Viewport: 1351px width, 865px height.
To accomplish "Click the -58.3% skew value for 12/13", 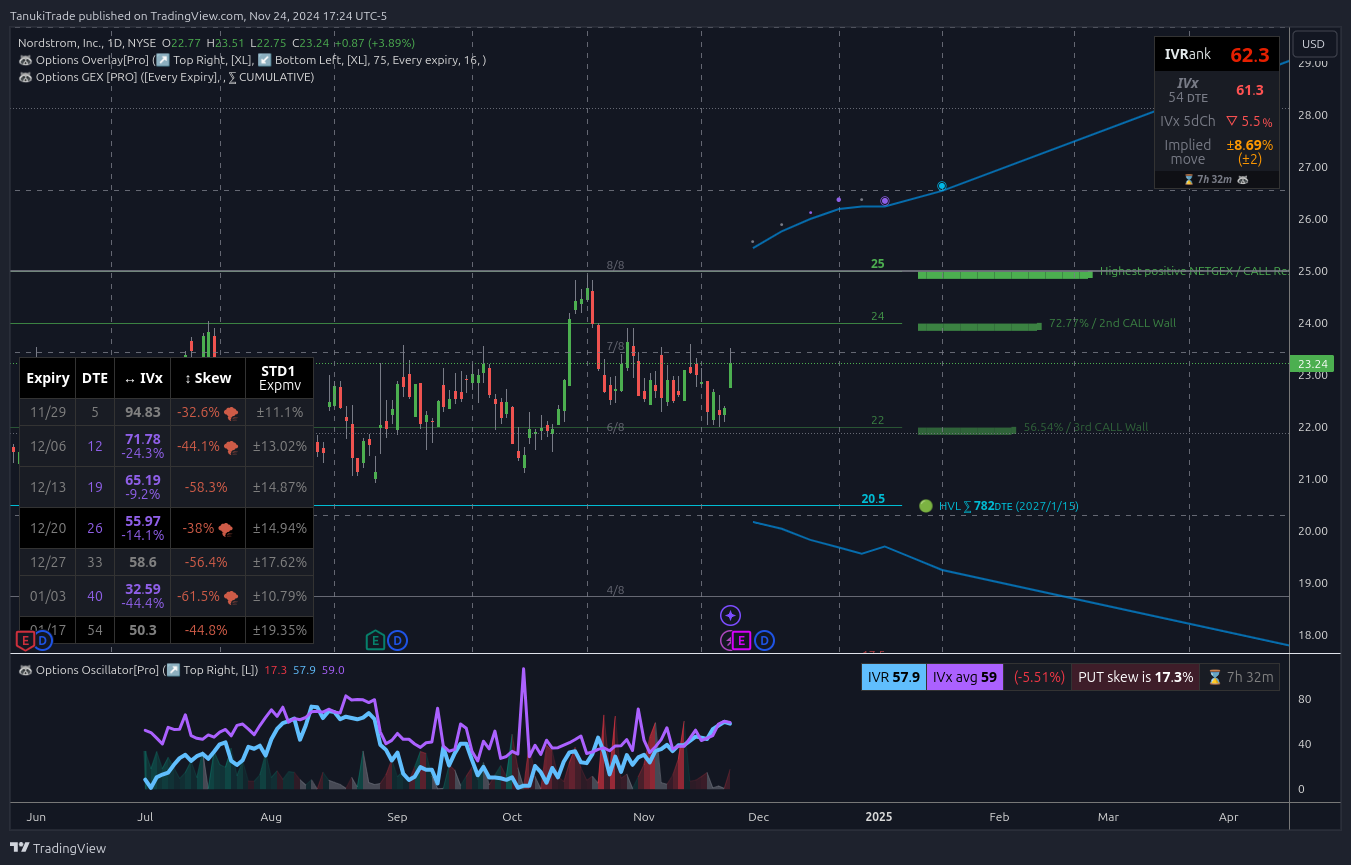I will pyautogui.click(x=205, y=487).
